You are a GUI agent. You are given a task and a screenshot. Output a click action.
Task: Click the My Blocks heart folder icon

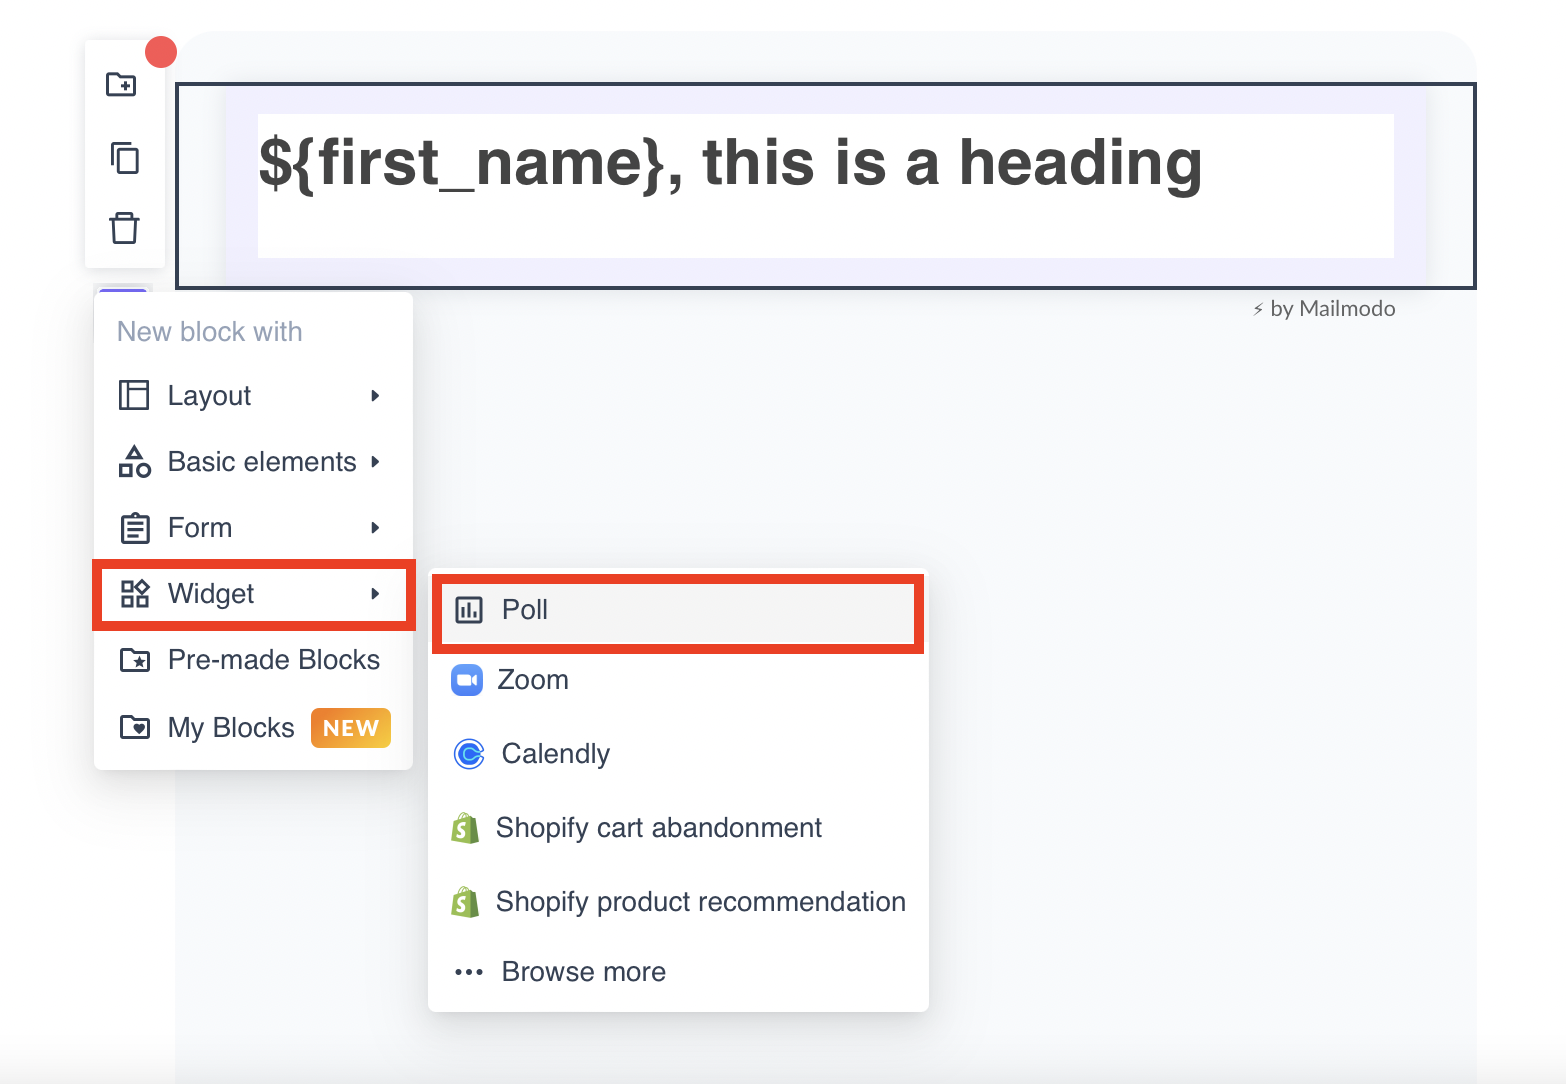tap(134, 727)
